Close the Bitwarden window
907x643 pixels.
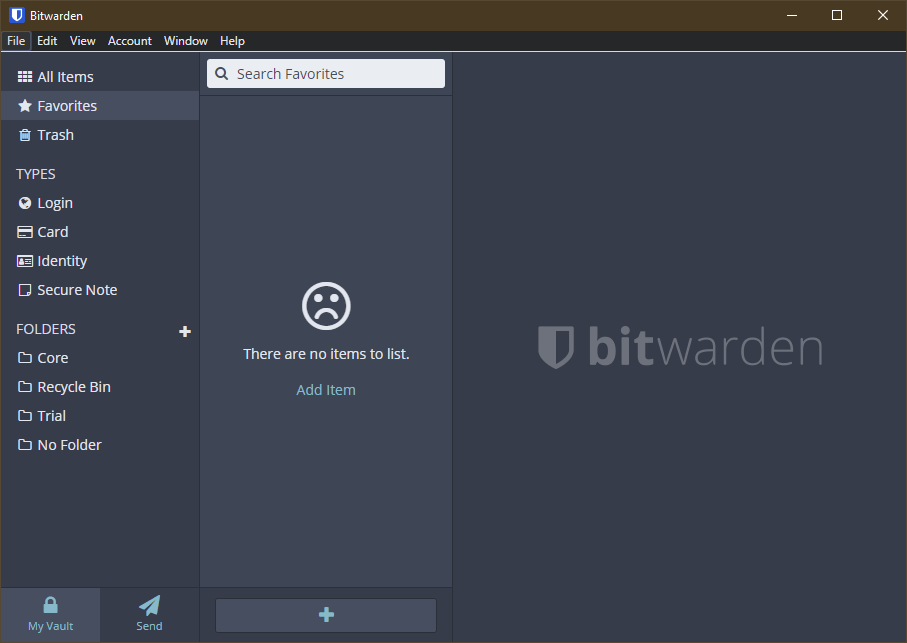pyautogui.click(x=883, y=15)
